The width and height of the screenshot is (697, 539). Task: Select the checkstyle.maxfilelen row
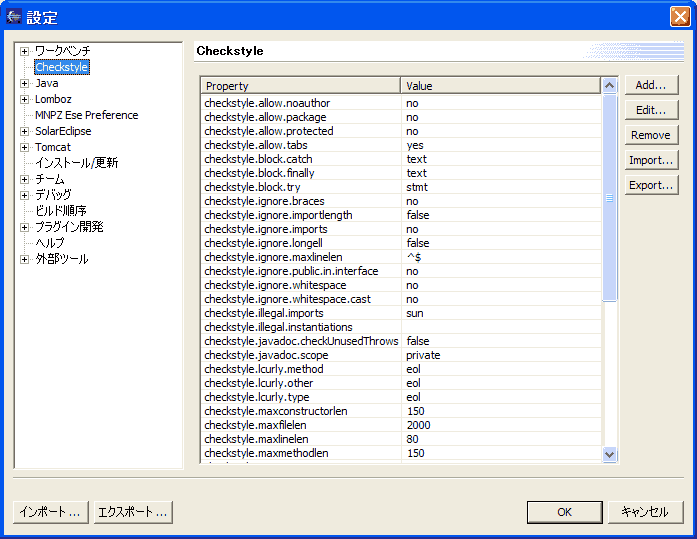tap(401, 425)
